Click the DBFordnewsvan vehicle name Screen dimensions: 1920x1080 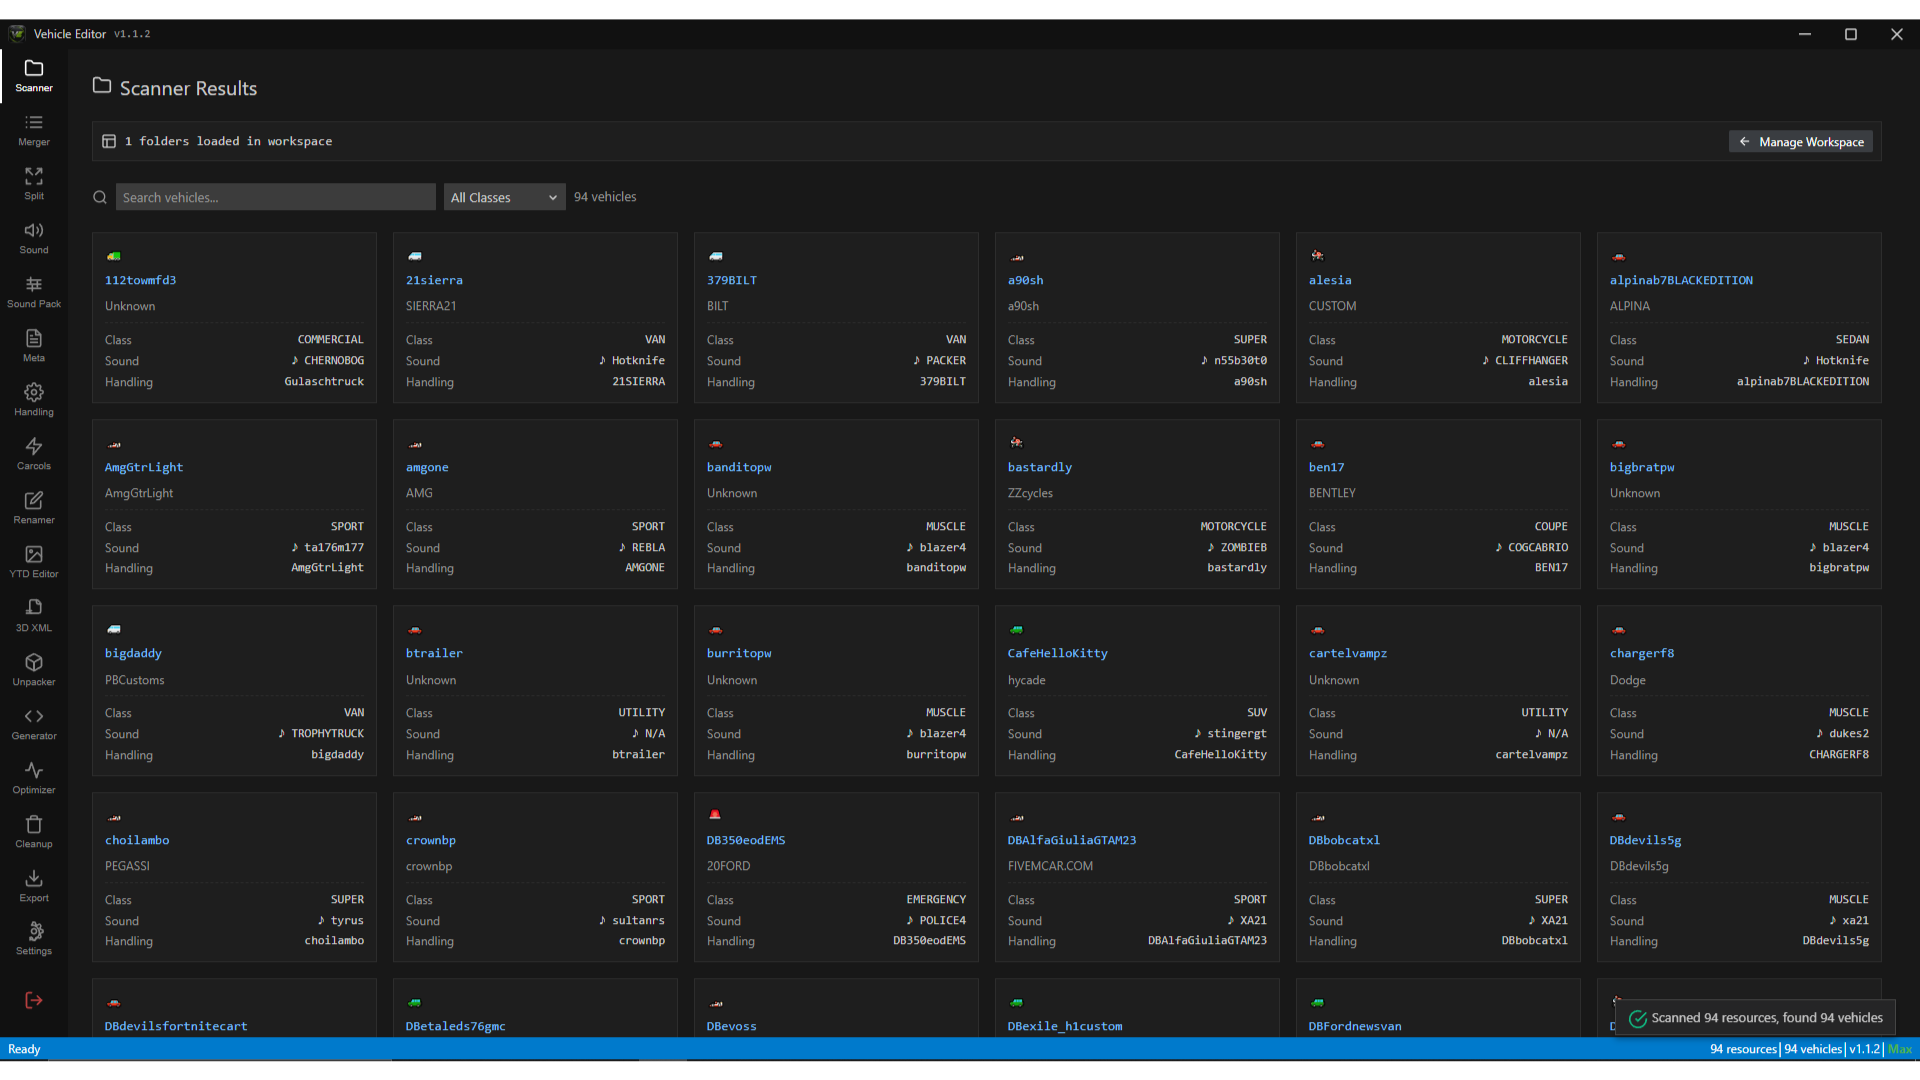pos(1355,1026)
